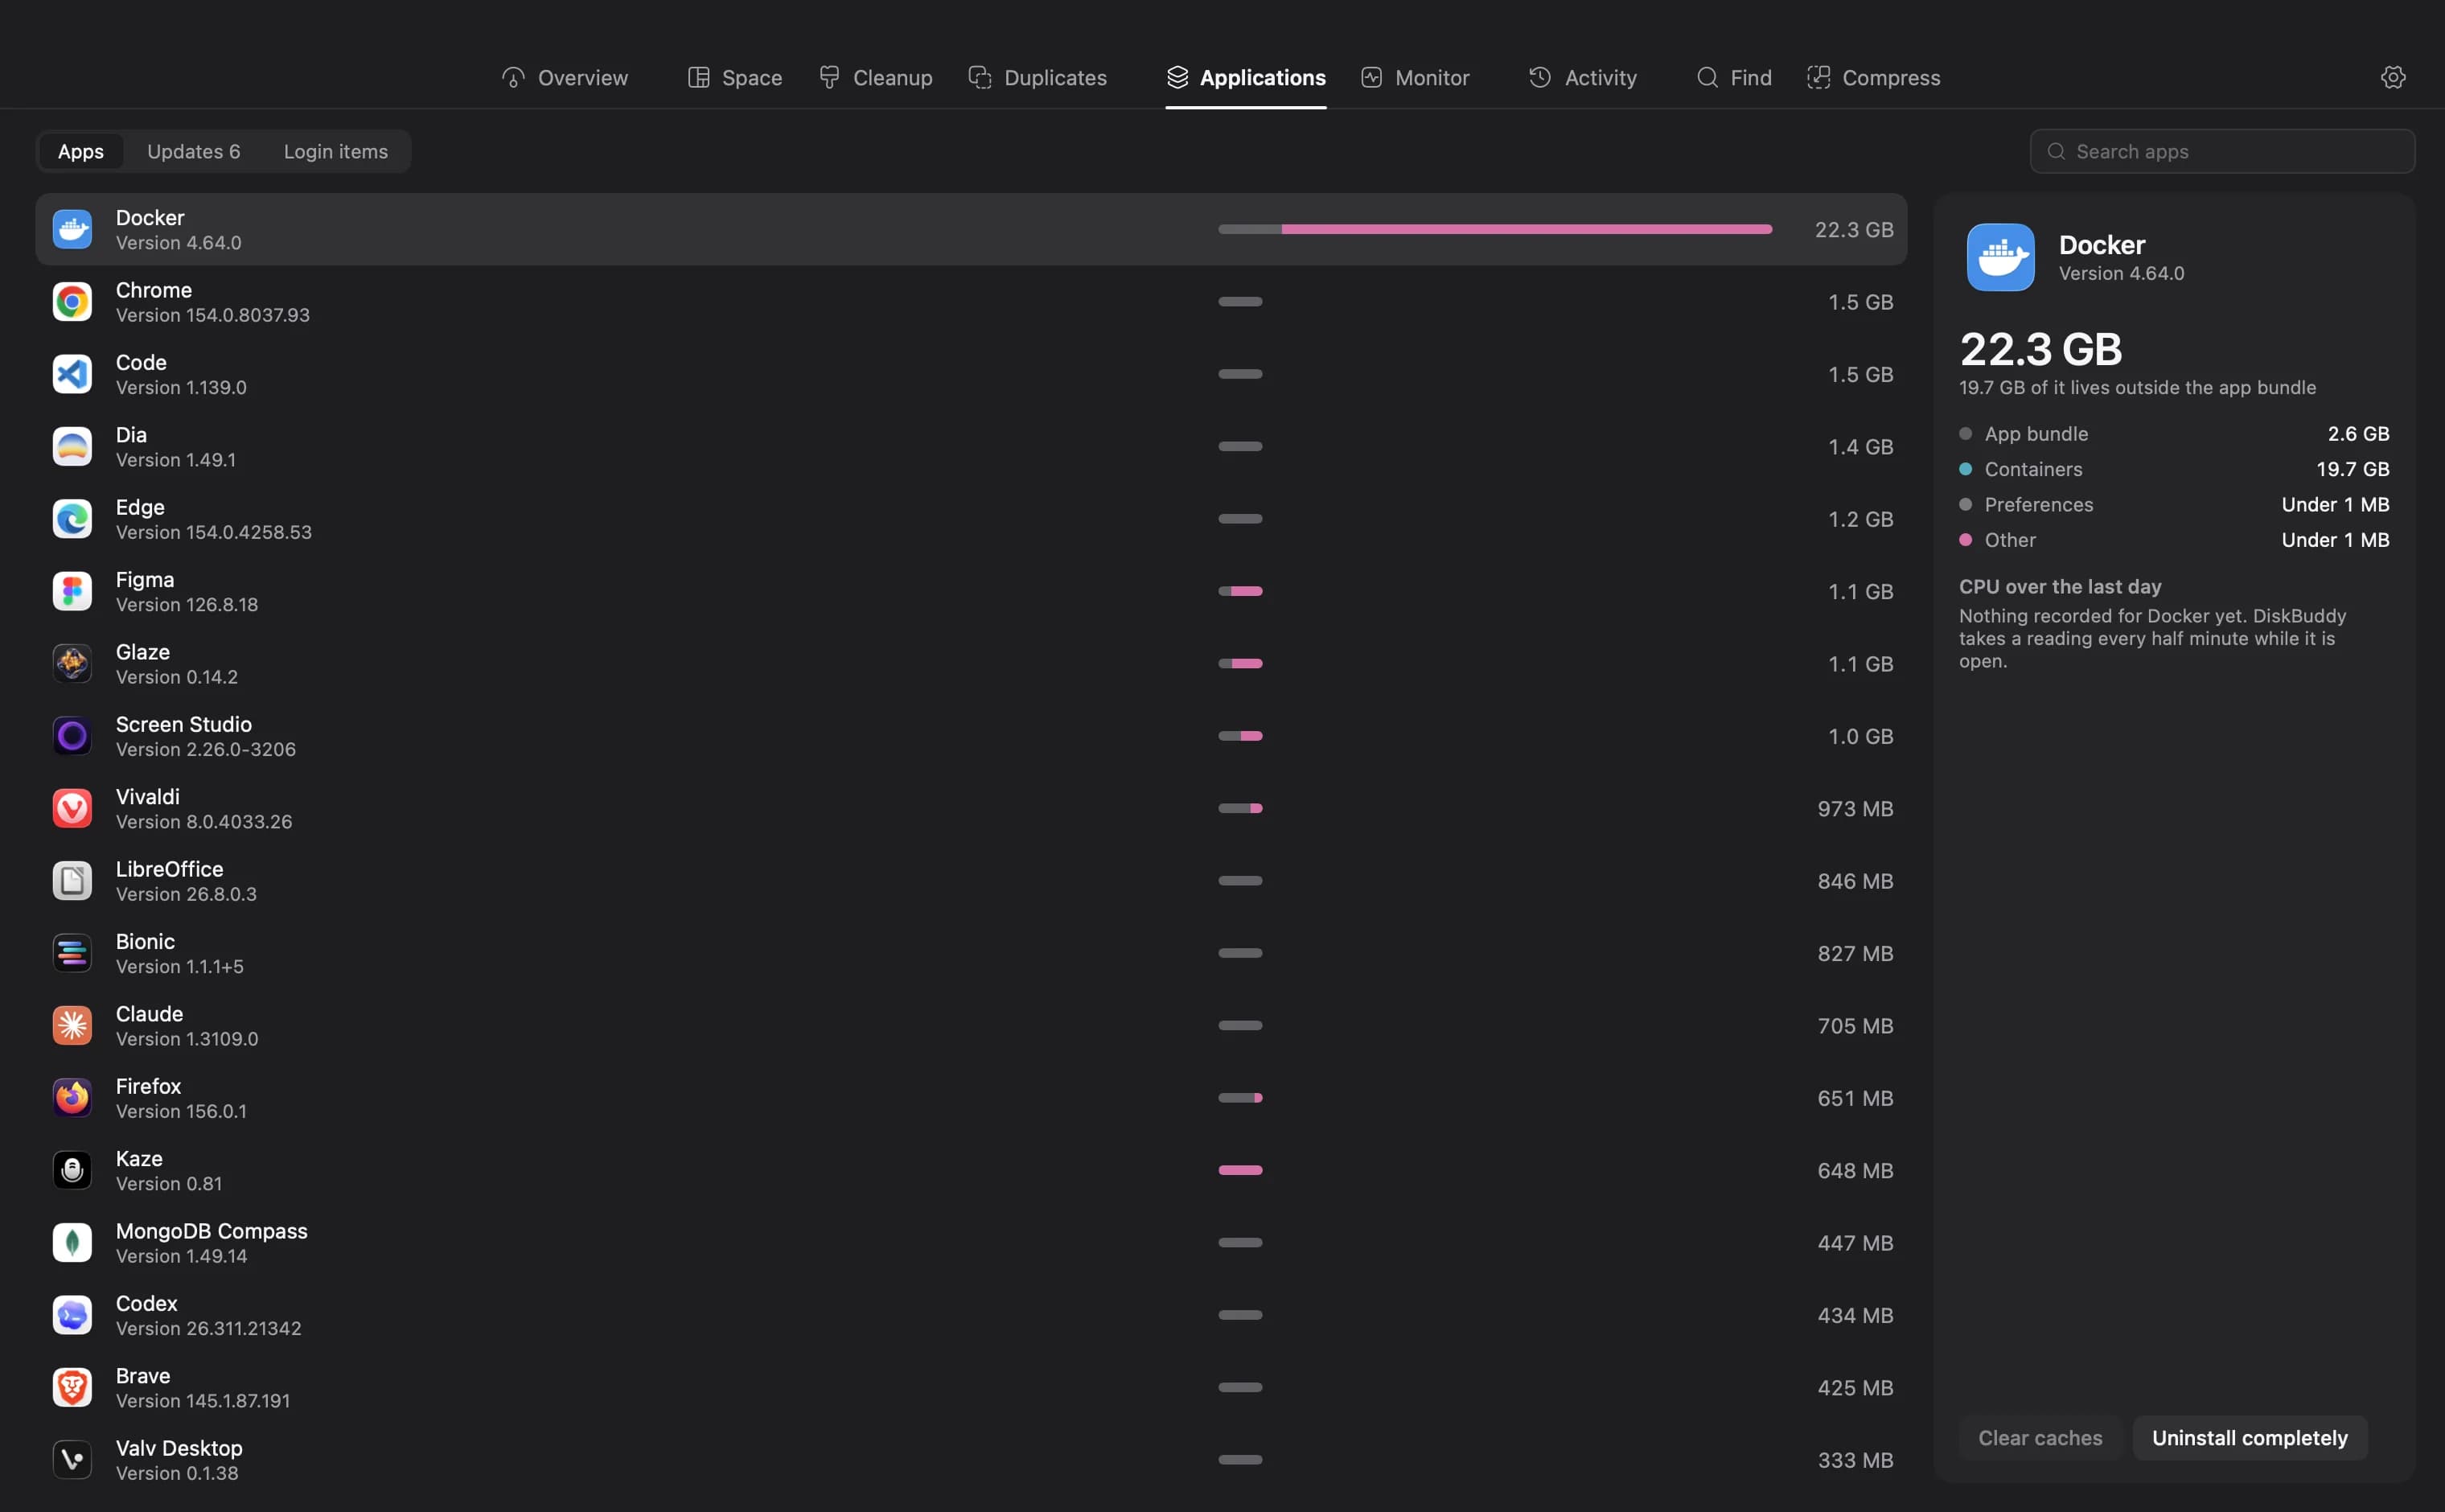Viewport: 2445px width, 1512px height.
Task: Click the Firefox app icon
Action: tap(72, 1098)
